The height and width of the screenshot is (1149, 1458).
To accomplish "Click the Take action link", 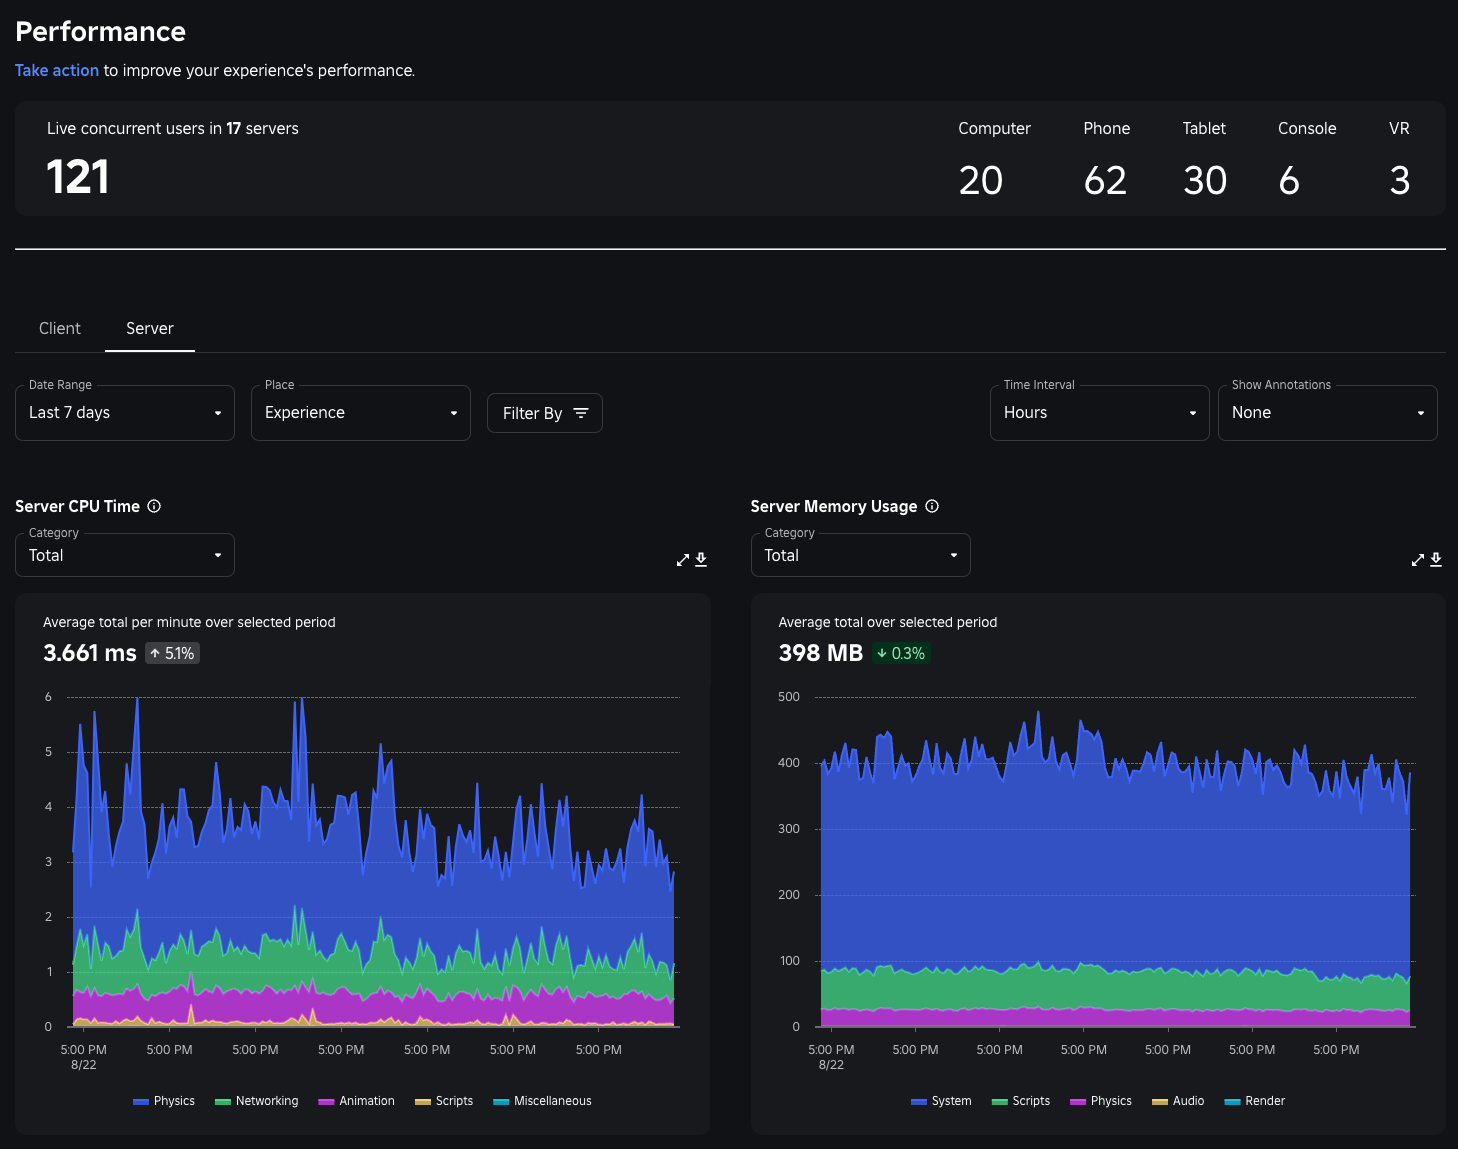I will click(x=56, y=70).
